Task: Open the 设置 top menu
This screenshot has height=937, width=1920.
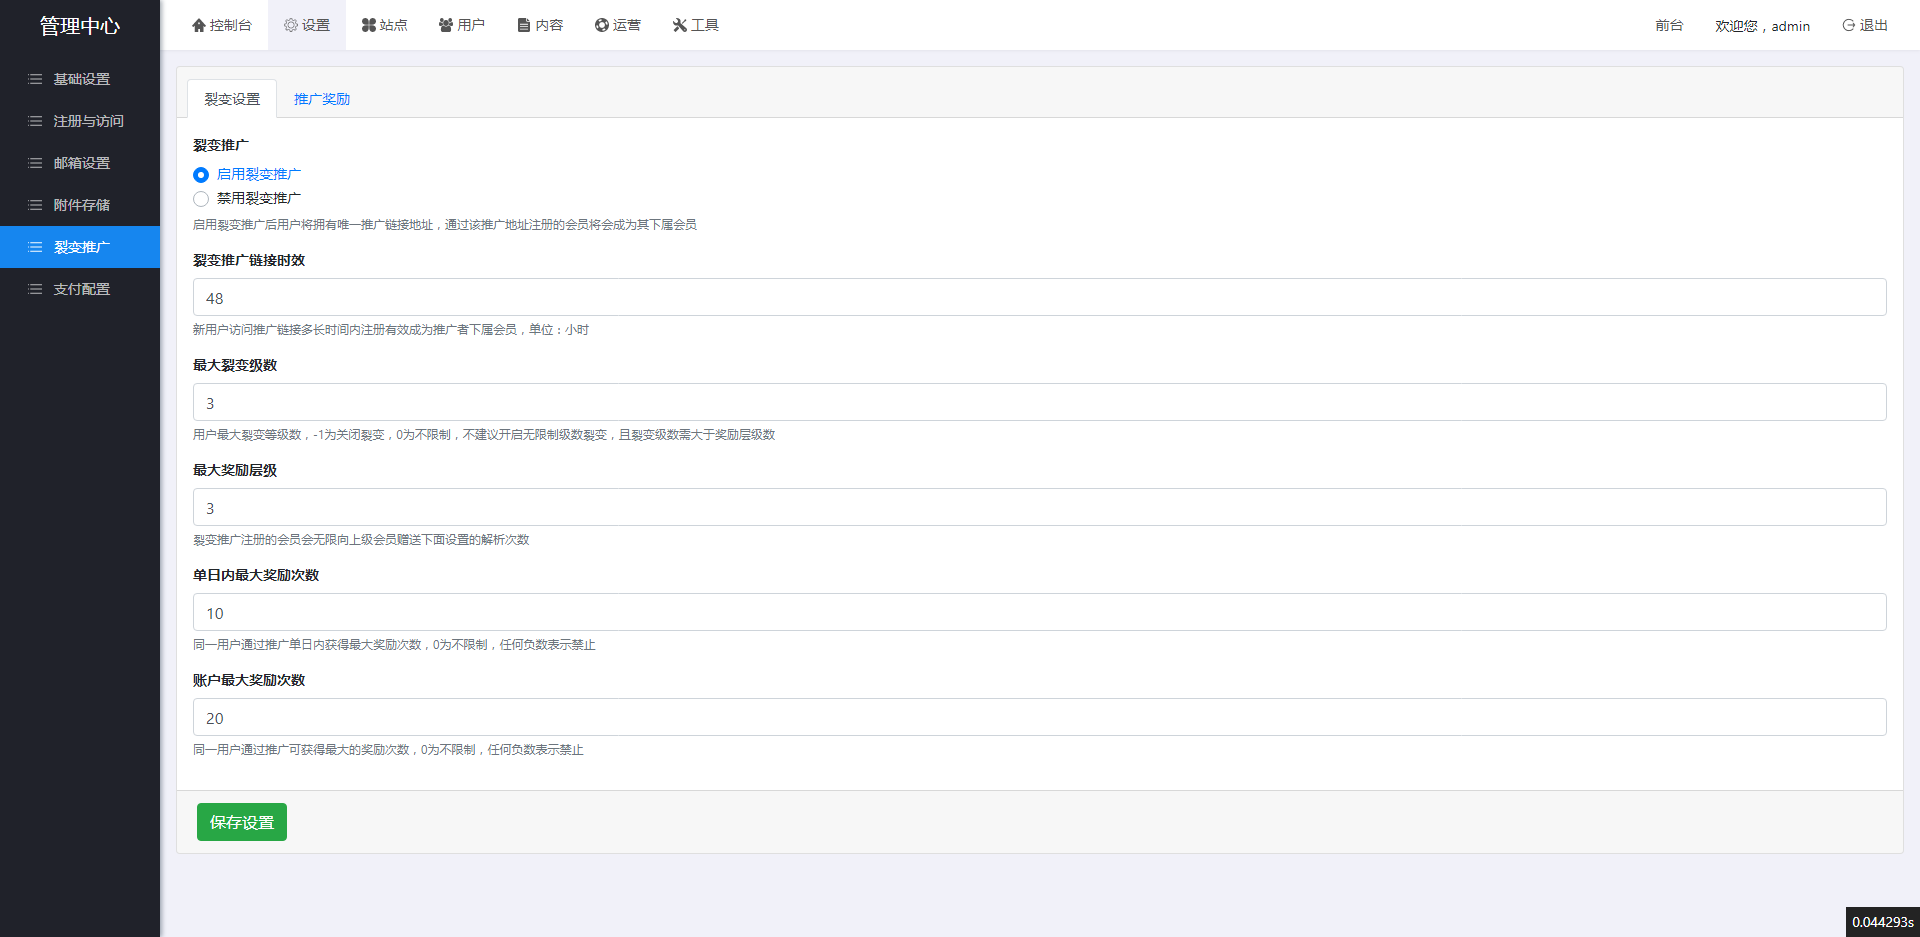Action: point(307,25)
